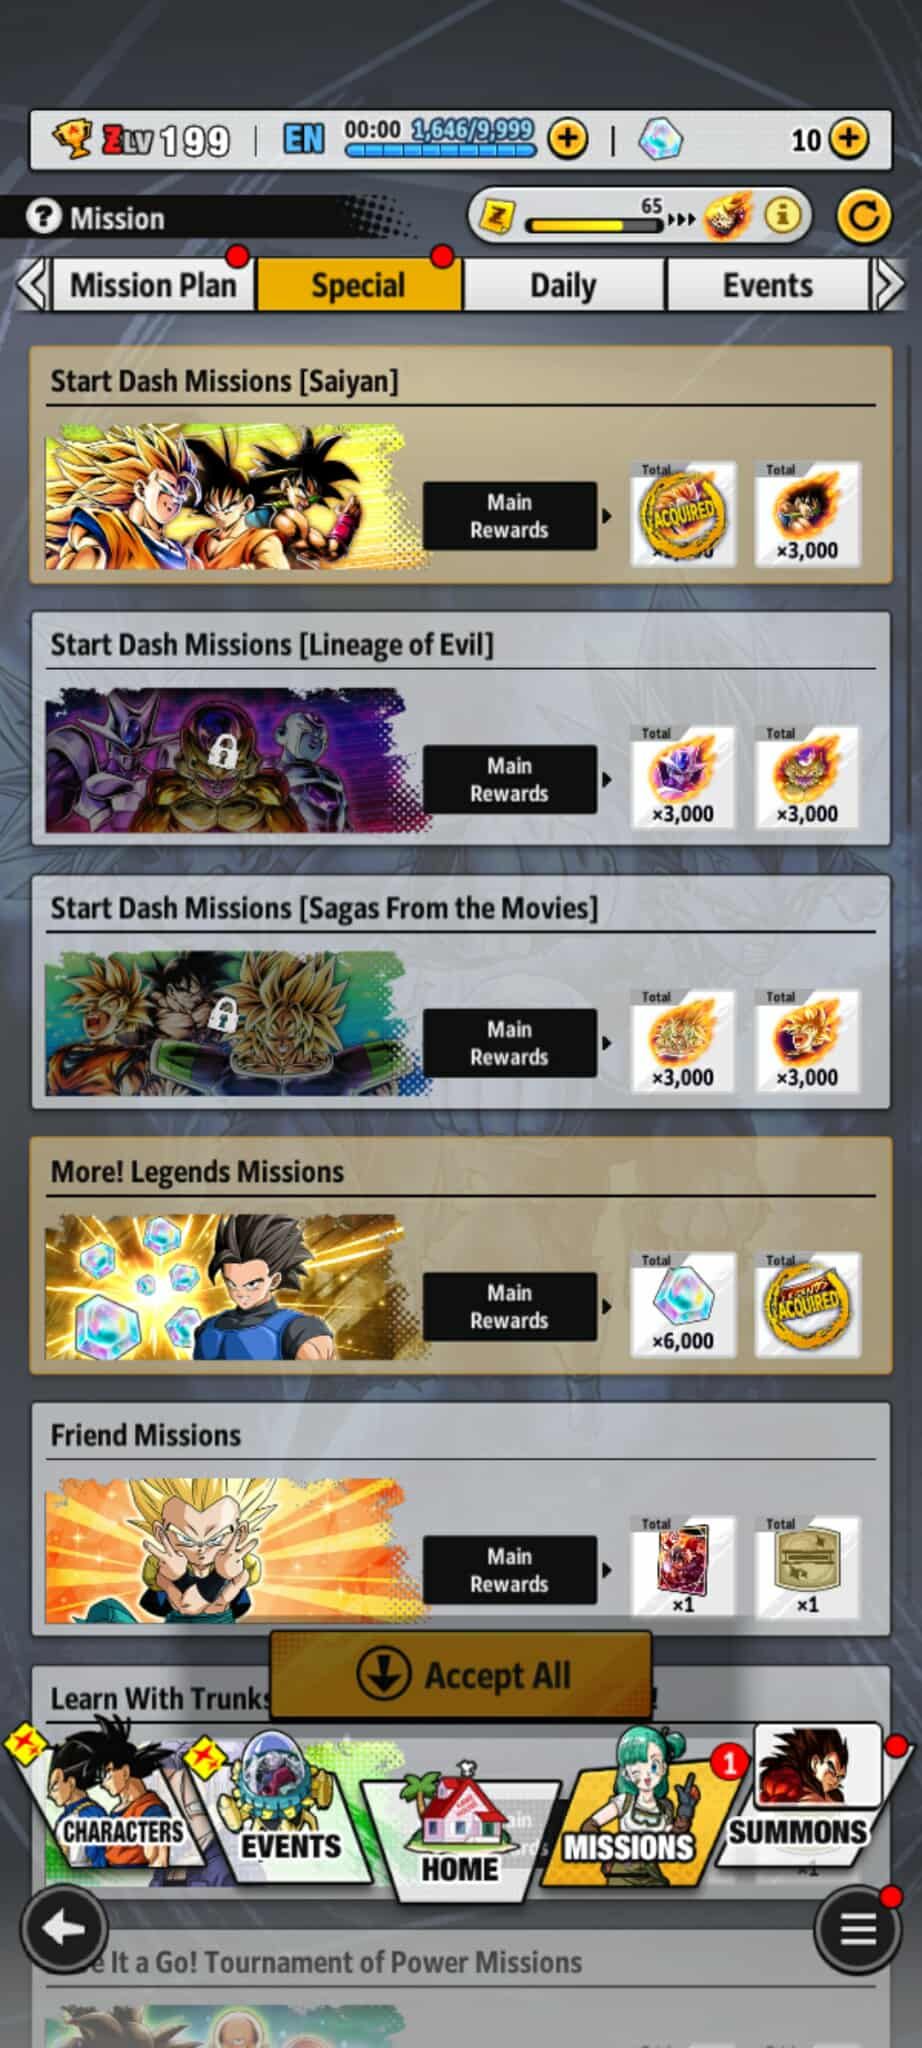The width and height of the screenshot is (922, 2048).
Task: Expand Main Rewards for Saiyan missions
Action: 510,516
